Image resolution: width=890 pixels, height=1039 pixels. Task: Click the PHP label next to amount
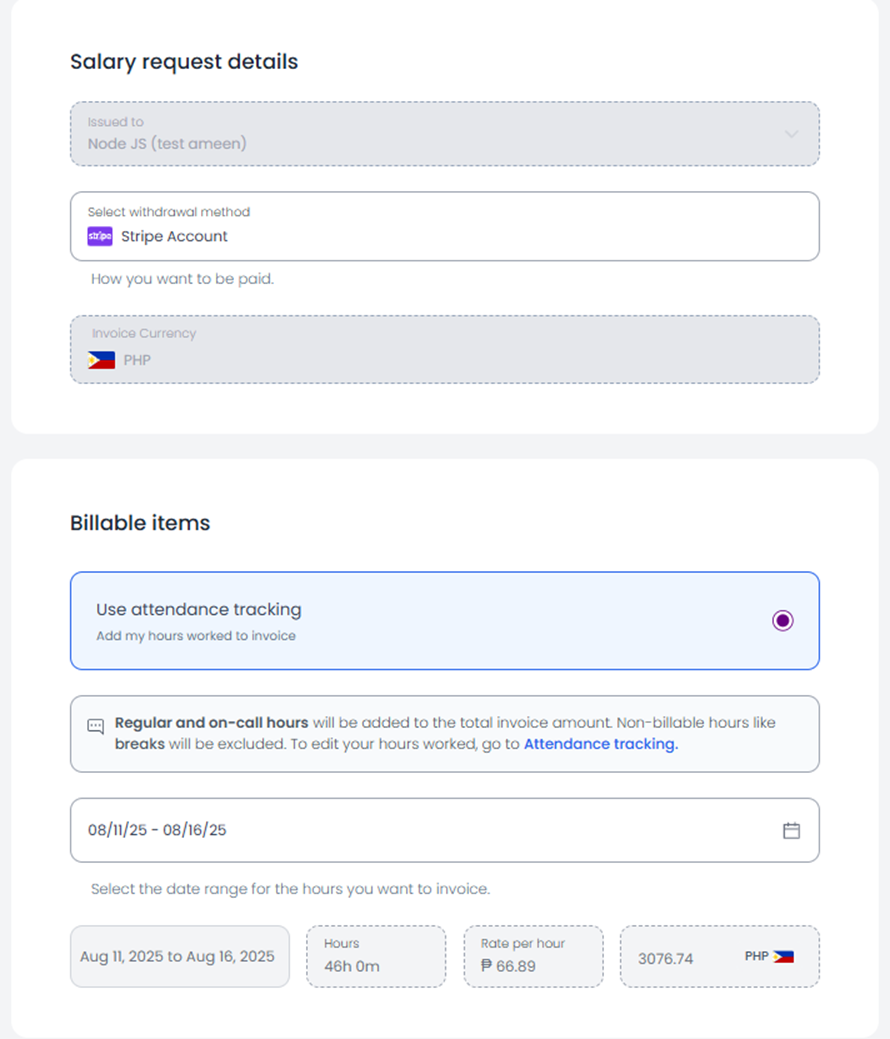coord(756,956)
